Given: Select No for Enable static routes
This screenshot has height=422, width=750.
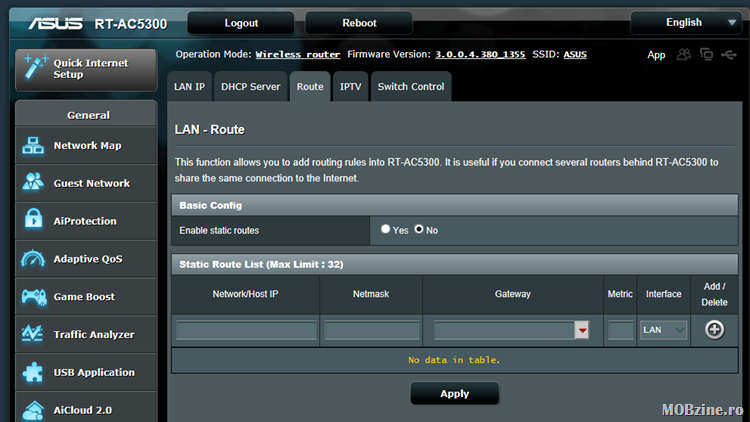Looking at the screenshot, I should coord(419,229).
